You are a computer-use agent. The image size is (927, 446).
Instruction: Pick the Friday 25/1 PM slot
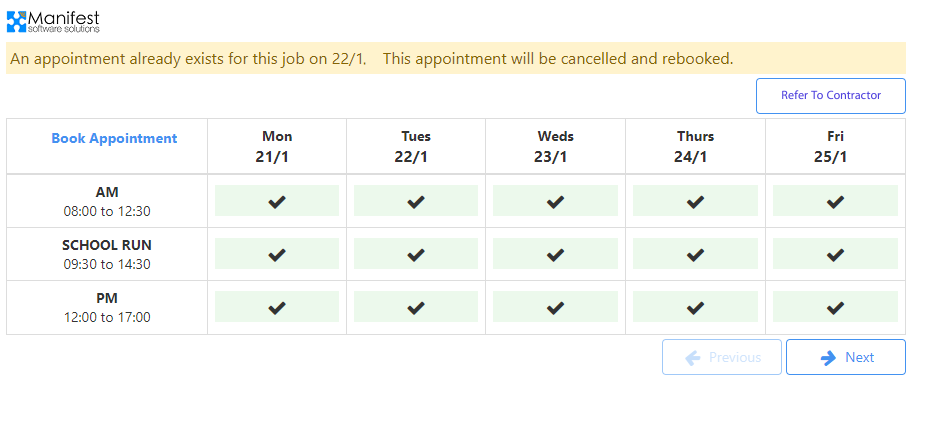[835, 307]
